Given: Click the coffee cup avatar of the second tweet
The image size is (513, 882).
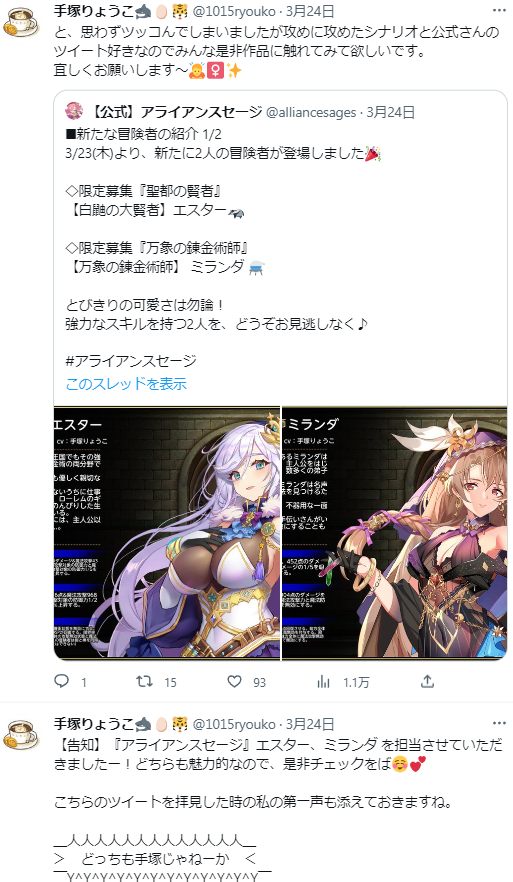Looking at the screenshot, I should (x=21, y=735).
